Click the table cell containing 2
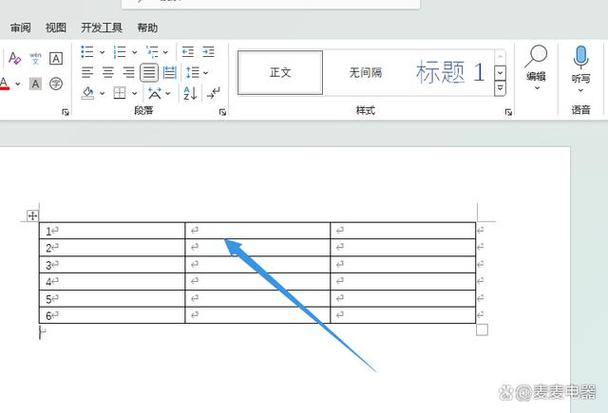608x413 pixels. coord(112,247)
